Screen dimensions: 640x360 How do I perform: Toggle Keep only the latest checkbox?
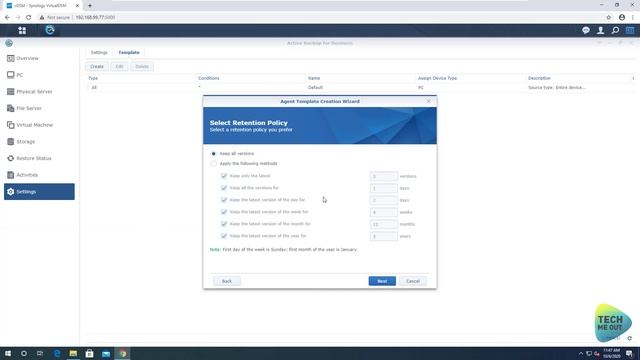[x=224, y=176]
